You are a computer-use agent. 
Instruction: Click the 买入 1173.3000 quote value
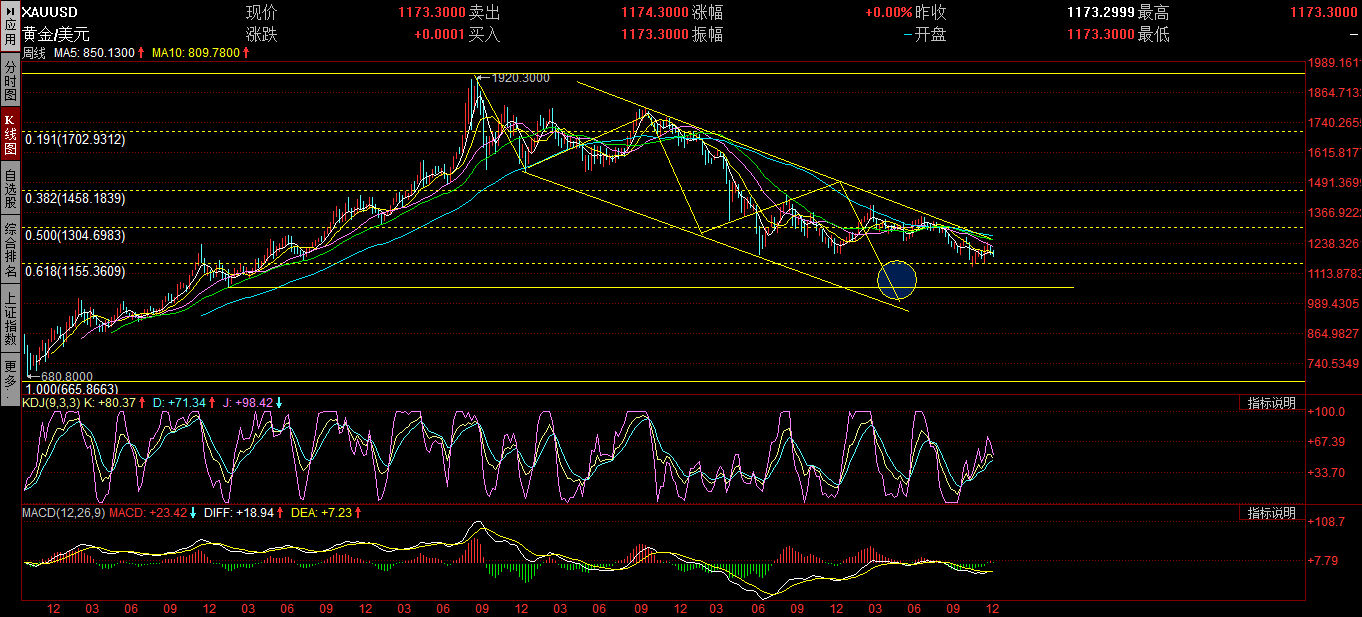[x=654, y=34]
